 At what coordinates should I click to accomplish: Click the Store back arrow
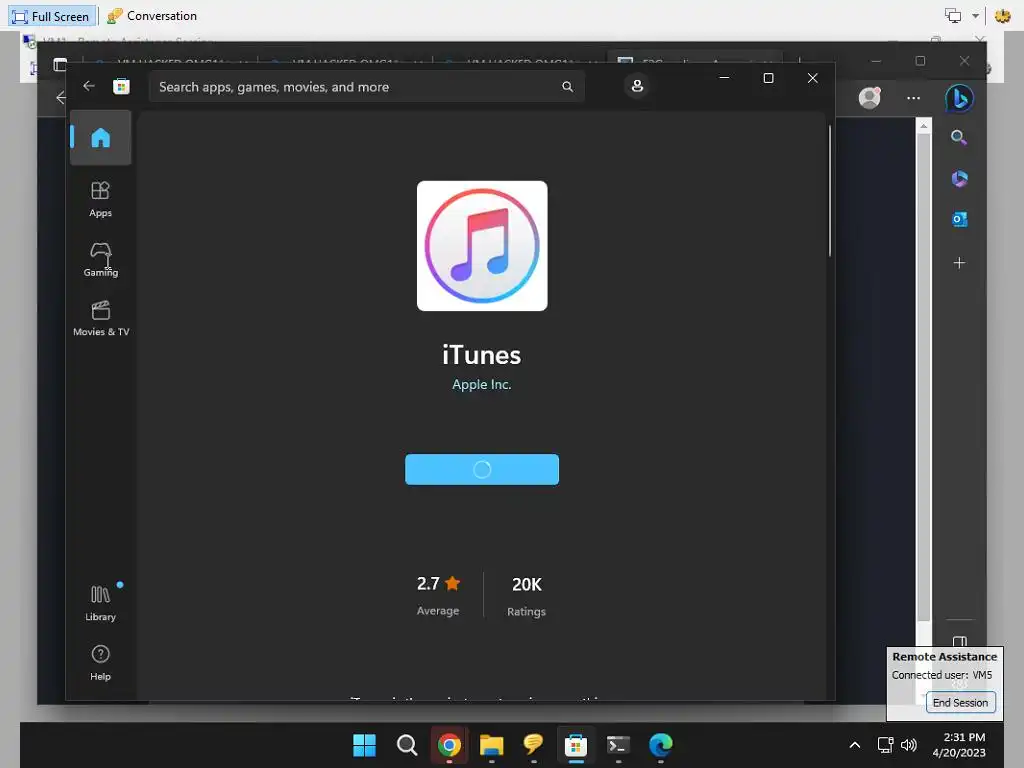click(x=89, y=86)
